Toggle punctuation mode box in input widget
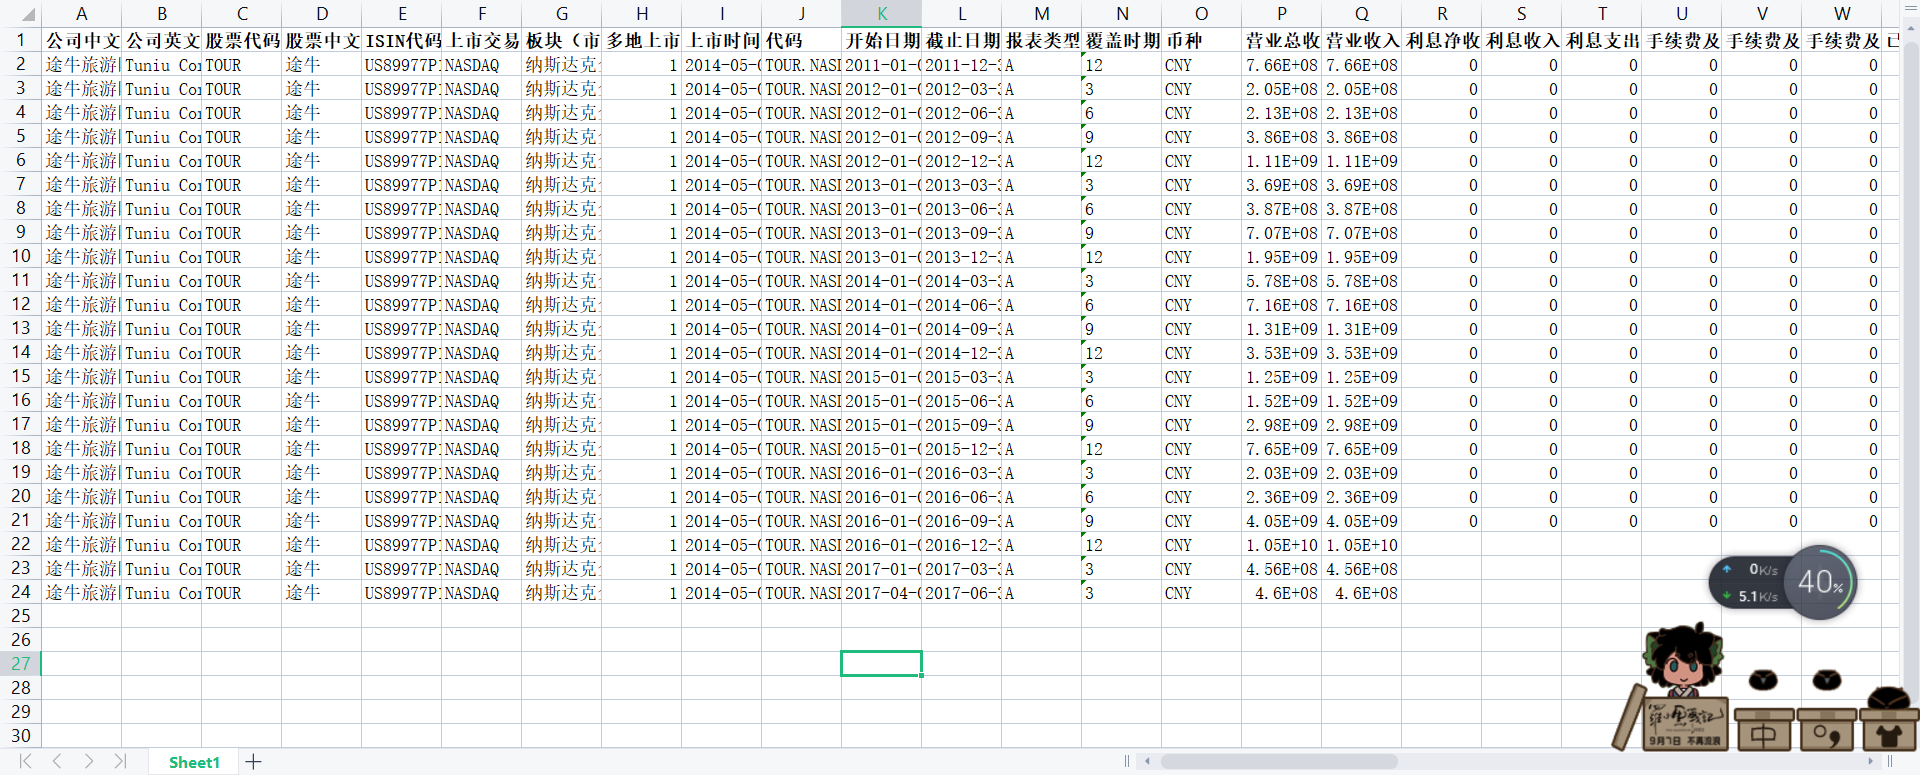The image size is (1920, 775). coord(1827,733)
